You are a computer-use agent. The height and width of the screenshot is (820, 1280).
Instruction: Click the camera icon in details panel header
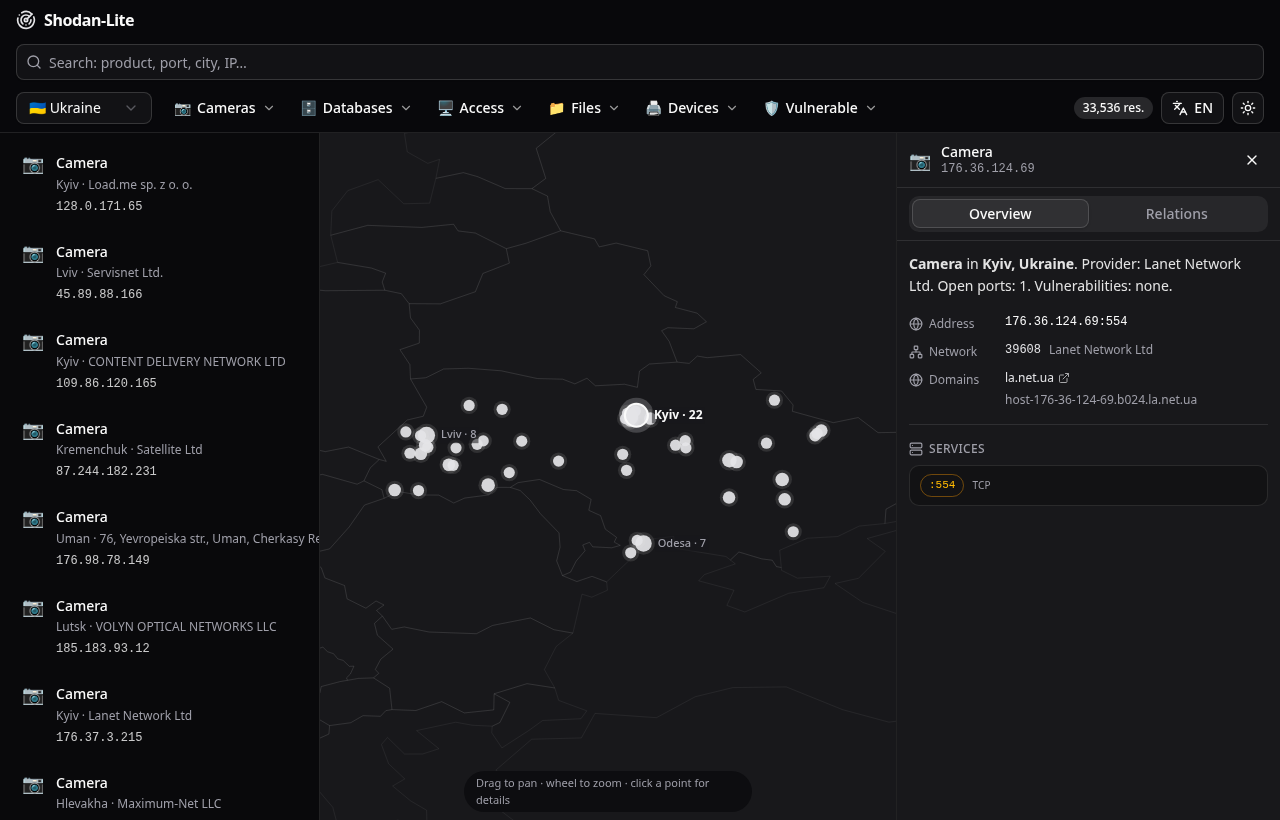[920, 160]
